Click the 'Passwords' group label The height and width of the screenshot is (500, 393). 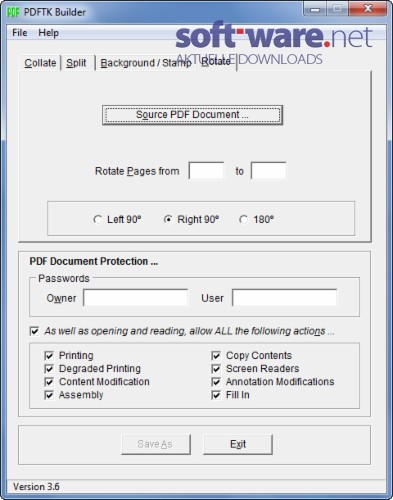(64, 278)
